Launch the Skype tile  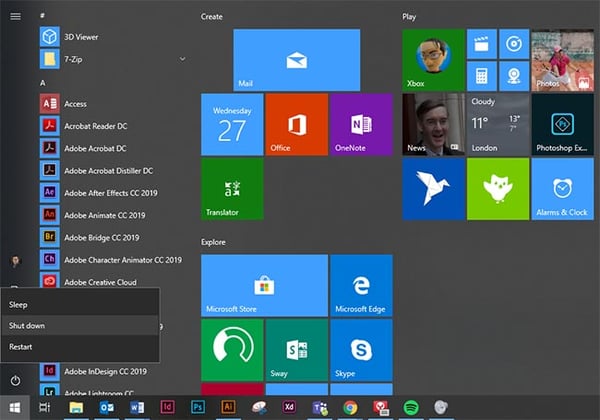tap(361, 350)
